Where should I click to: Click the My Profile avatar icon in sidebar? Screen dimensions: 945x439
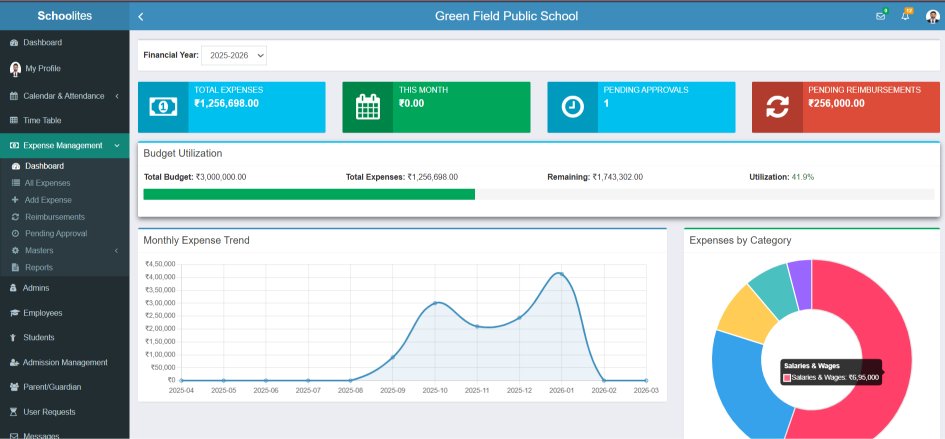(16, 69)
